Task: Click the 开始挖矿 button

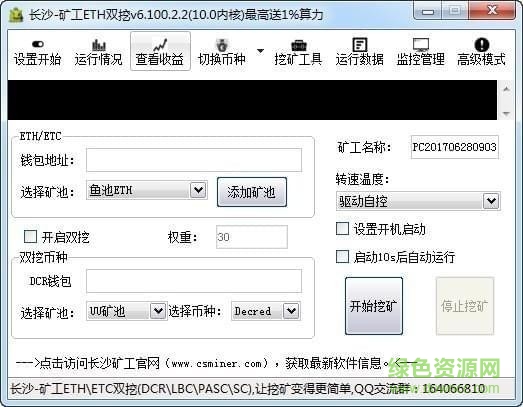Action: pyautogui.click(x=374, y=306)
